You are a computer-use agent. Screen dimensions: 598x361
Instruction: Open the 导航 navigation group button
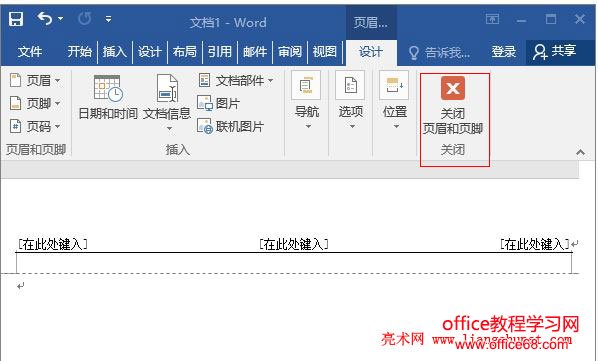pos(307,100)
